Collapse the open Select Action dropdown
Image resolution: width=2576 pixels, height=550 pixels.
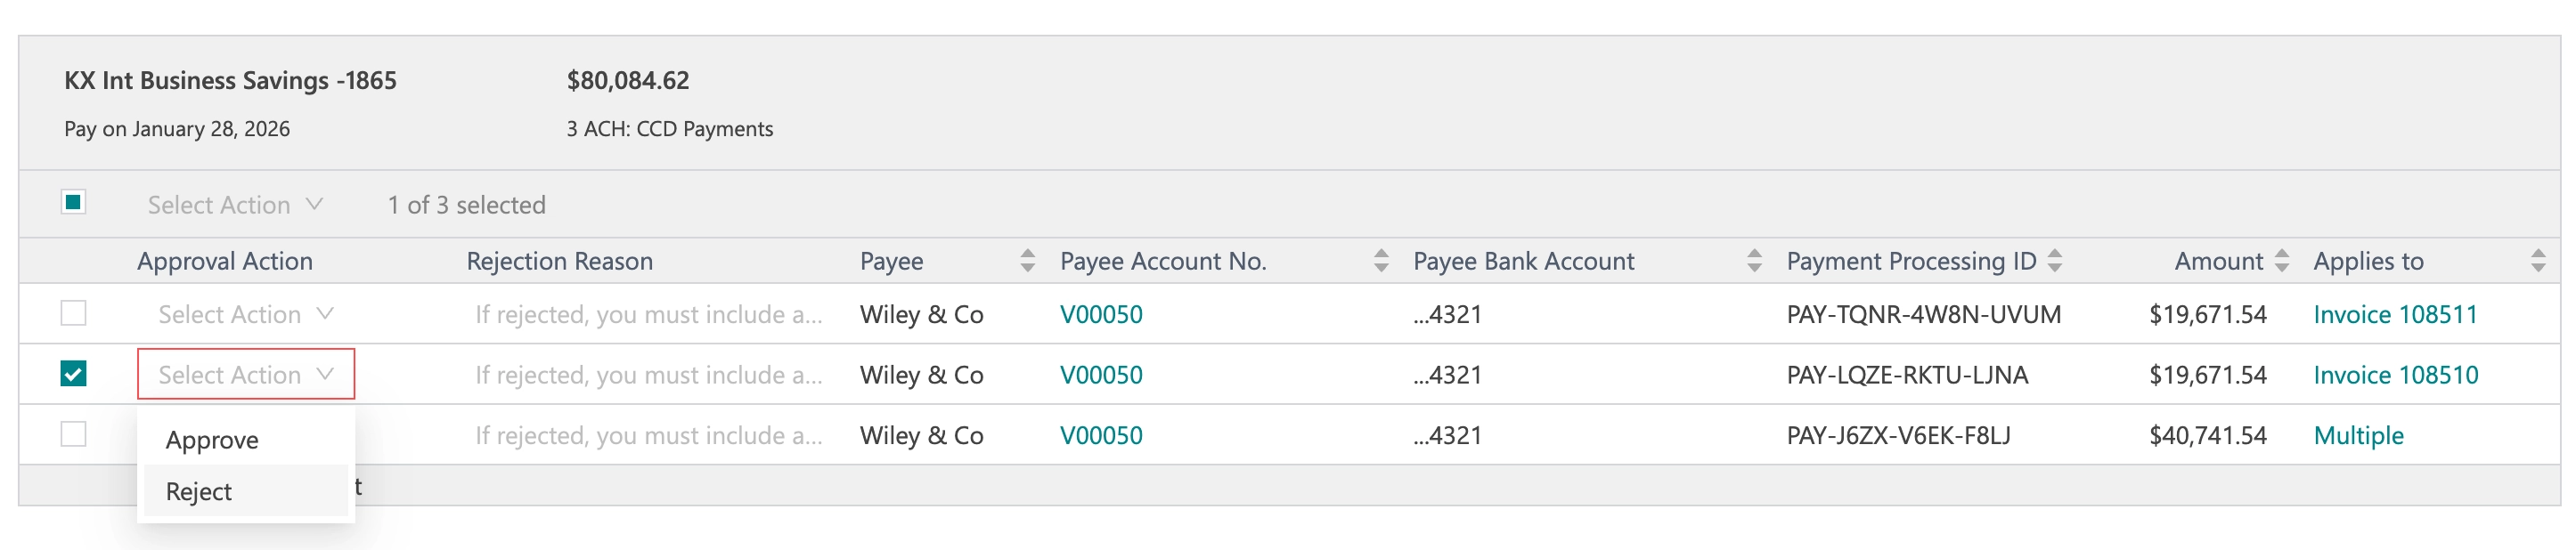coord(246,374)
